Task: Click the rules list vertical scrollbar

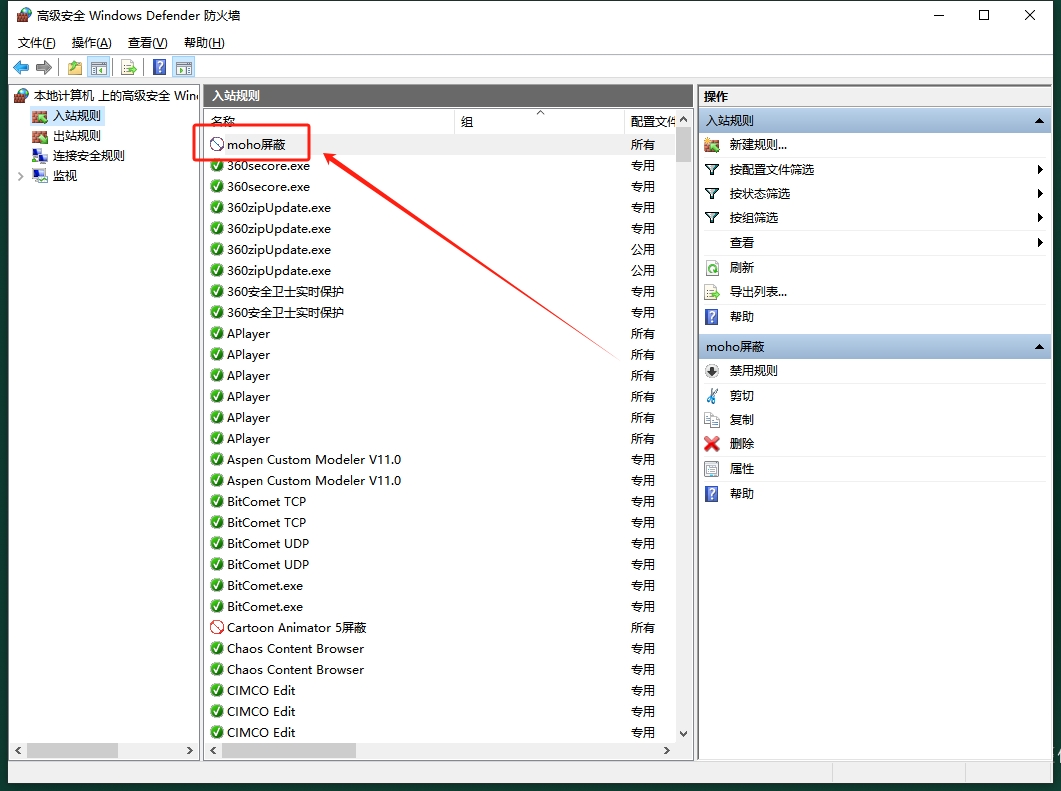Action: click(684, 400)
